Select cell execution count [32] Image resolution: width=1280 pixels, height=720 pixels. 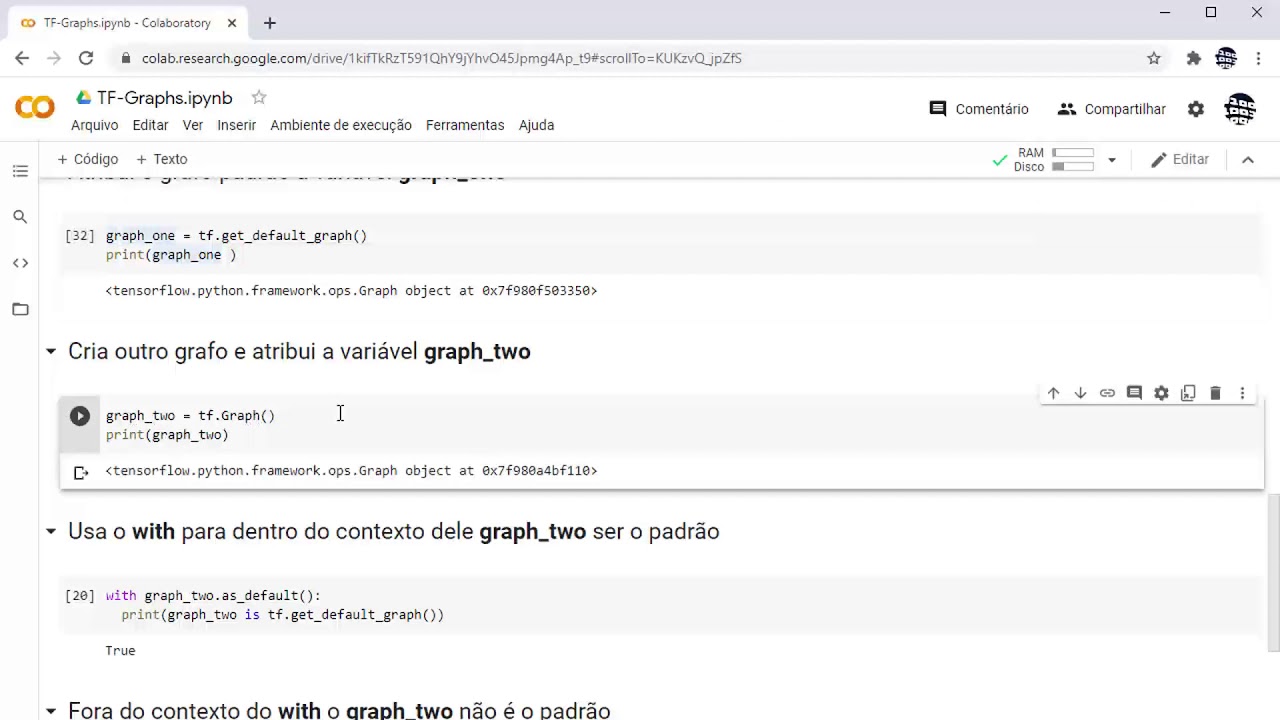(80, 235)
